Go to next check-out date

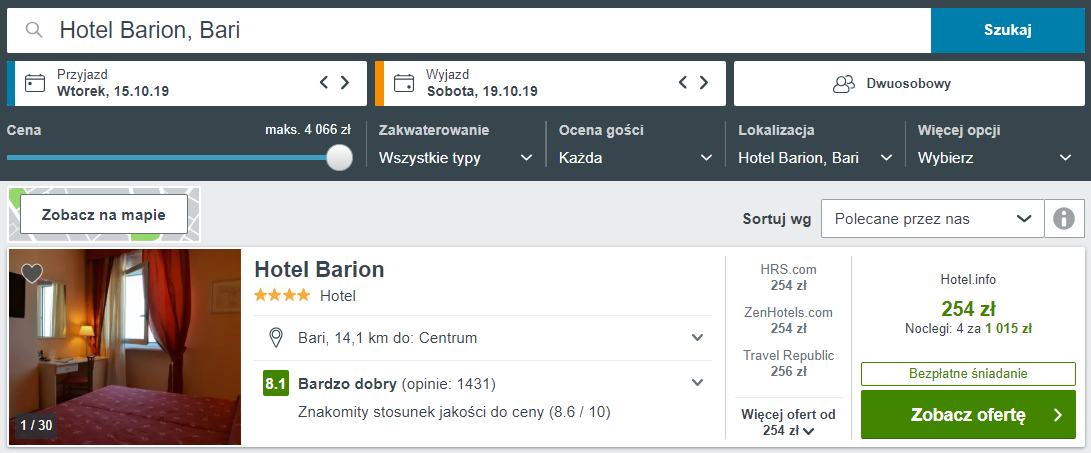(x=705, y=83)
